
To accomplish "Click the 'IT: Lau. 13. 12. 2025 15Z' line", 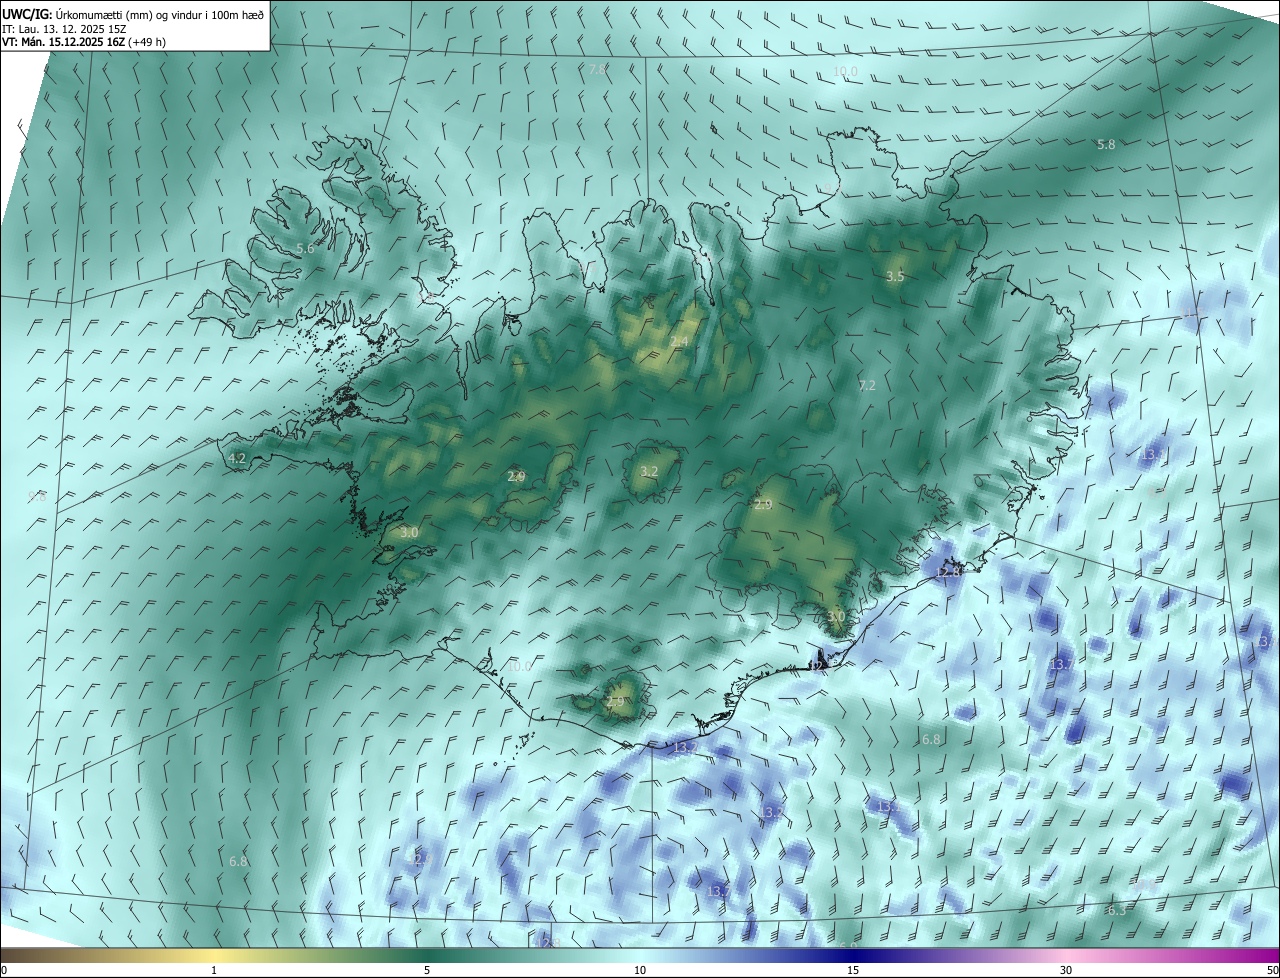I will [64, 28].
